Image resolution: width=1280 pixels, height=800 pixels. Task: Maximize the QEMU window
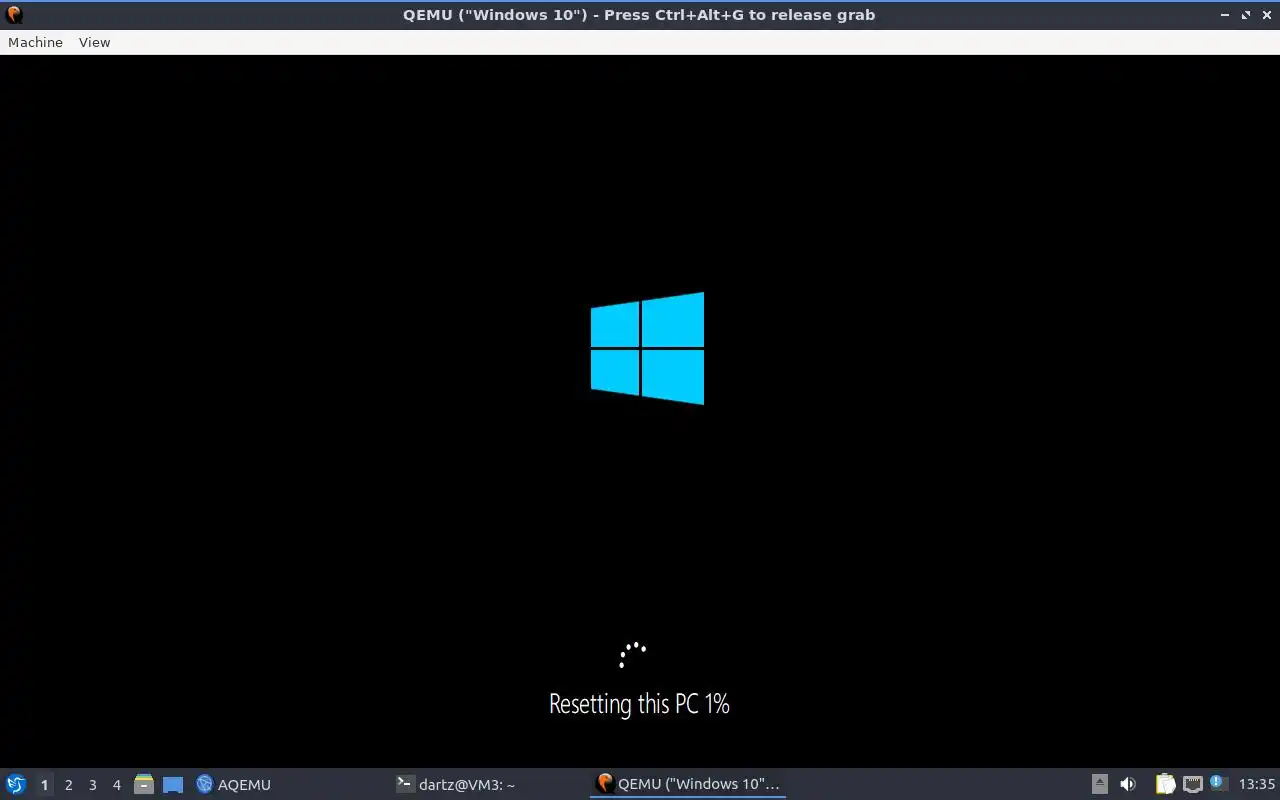coord(1246,15)
